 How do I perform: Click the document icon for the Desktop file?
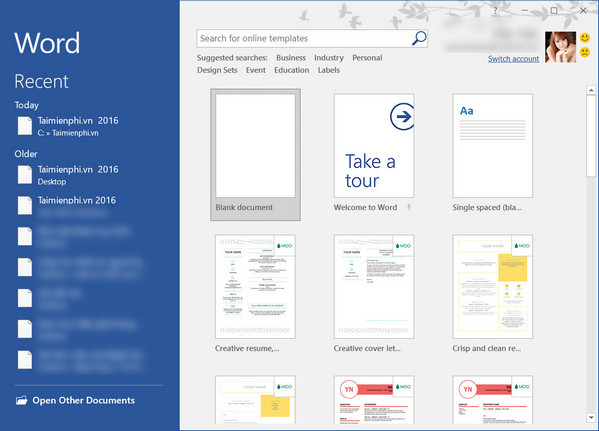pyautogui.click(x=25, y=175)
